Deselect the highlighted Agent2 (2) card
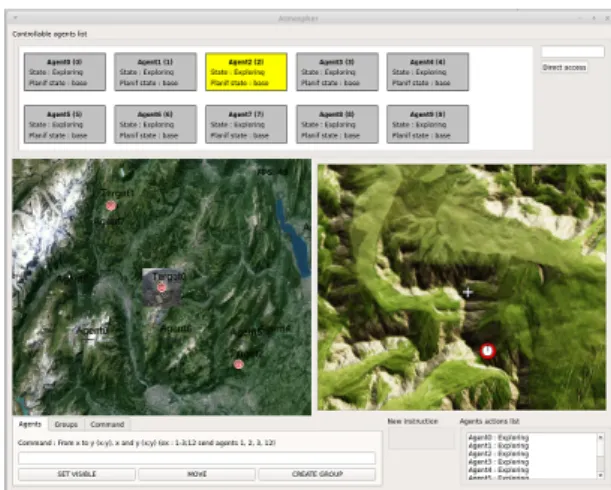This screenshot has height=490, width=611. pos(246,72)
